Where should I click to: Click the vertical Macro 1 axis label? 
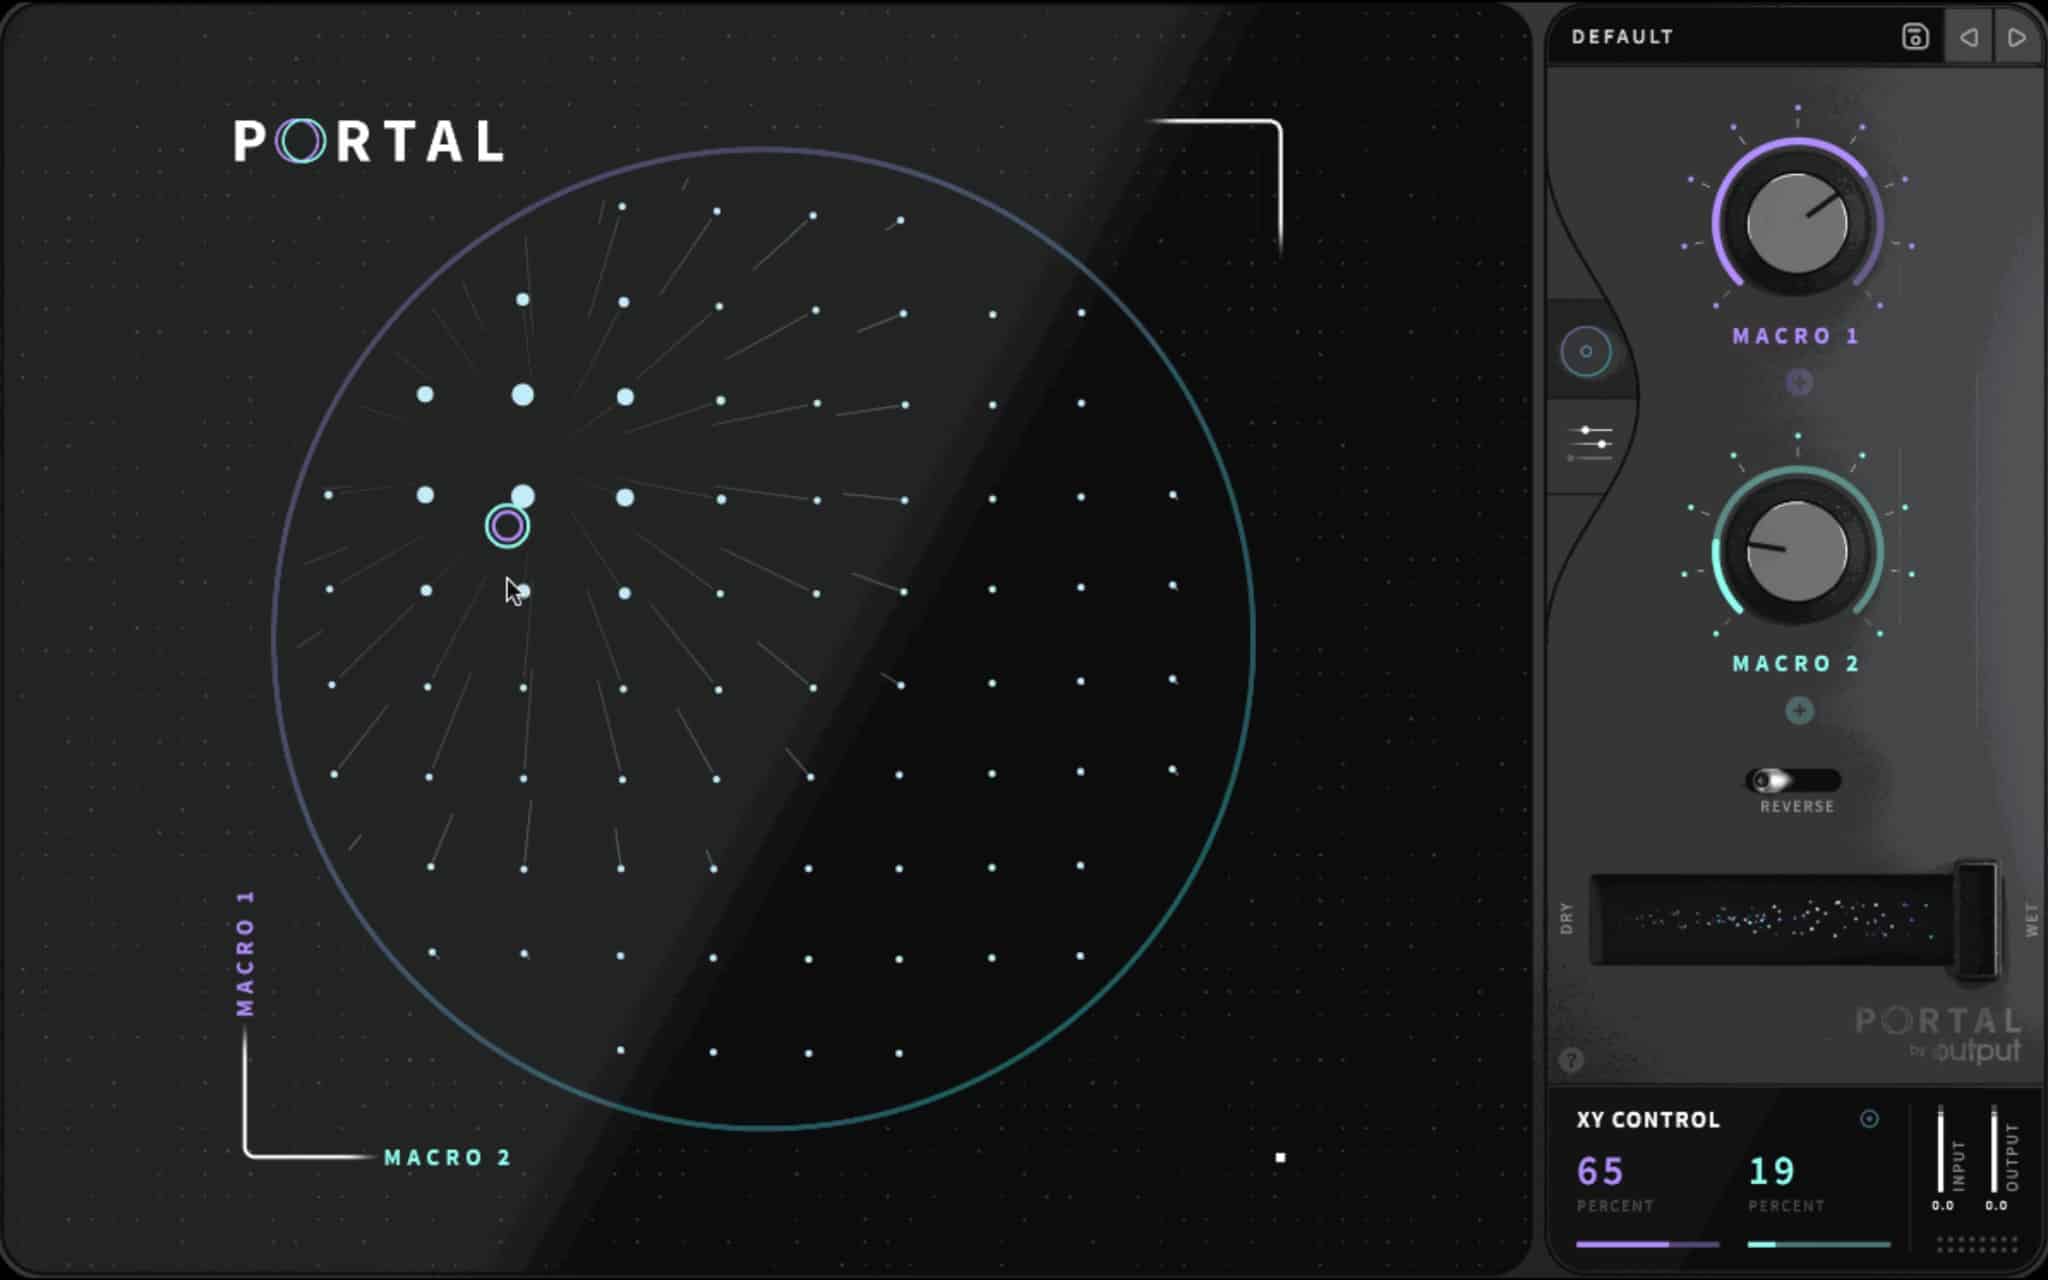click(x=245, y=953)
